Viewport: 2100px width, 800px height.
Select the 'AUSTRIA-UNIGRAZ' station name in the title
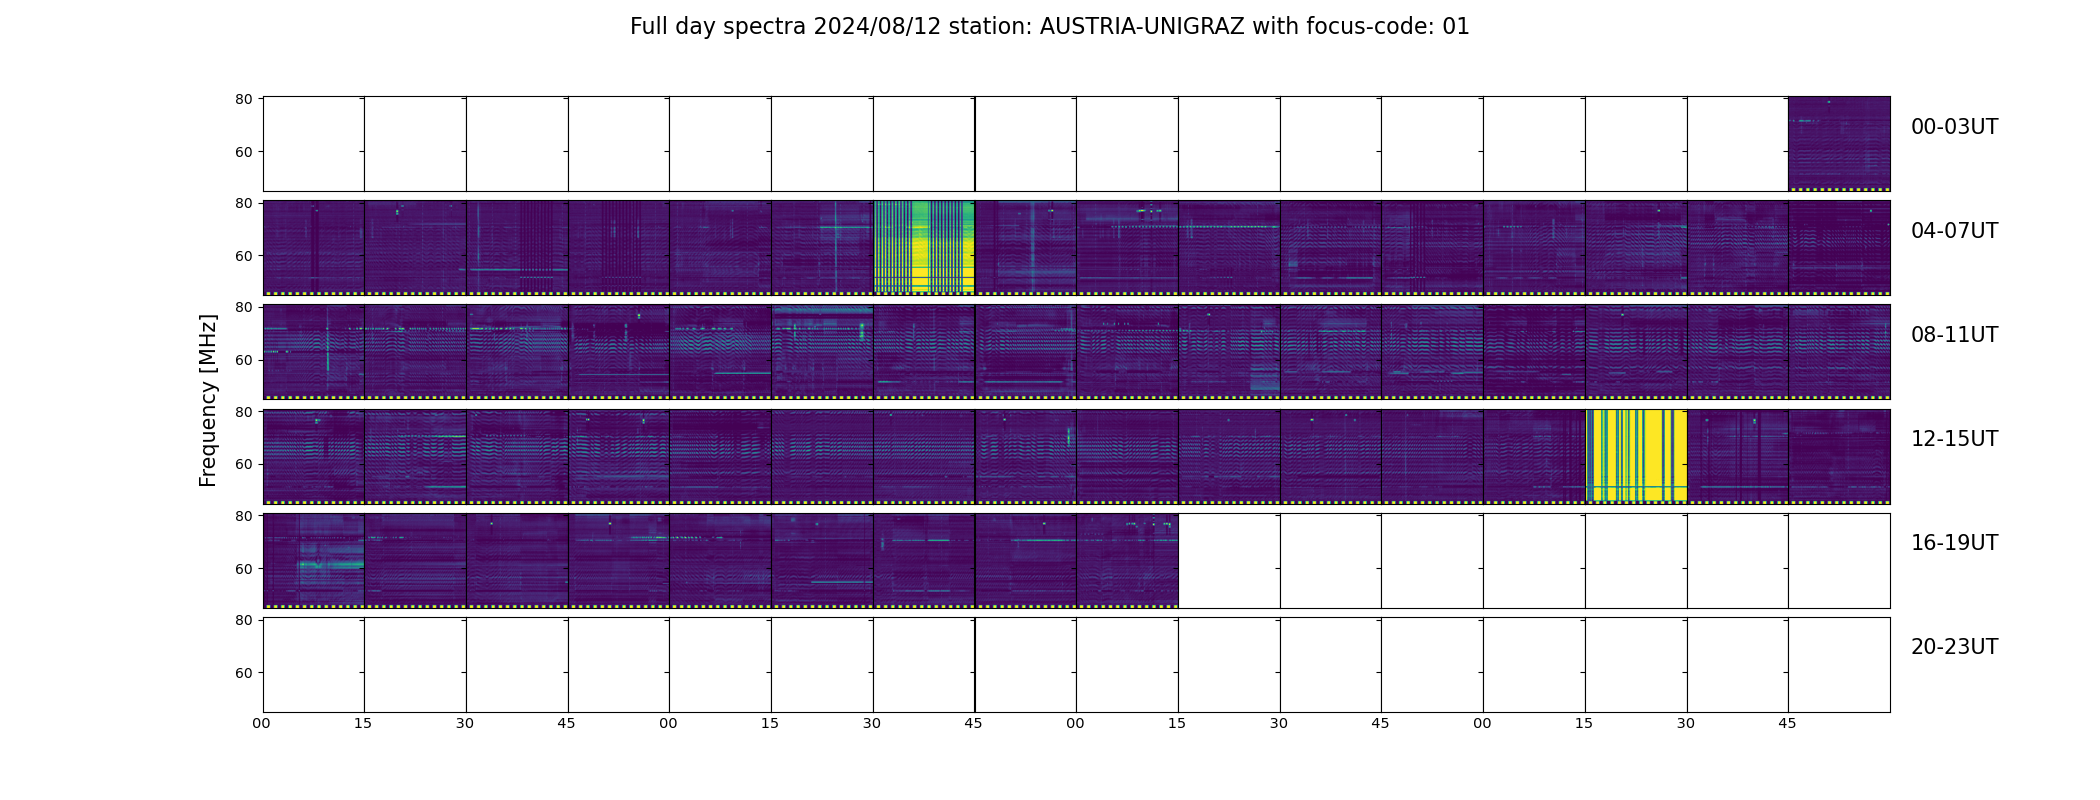tap(1142, 27)
